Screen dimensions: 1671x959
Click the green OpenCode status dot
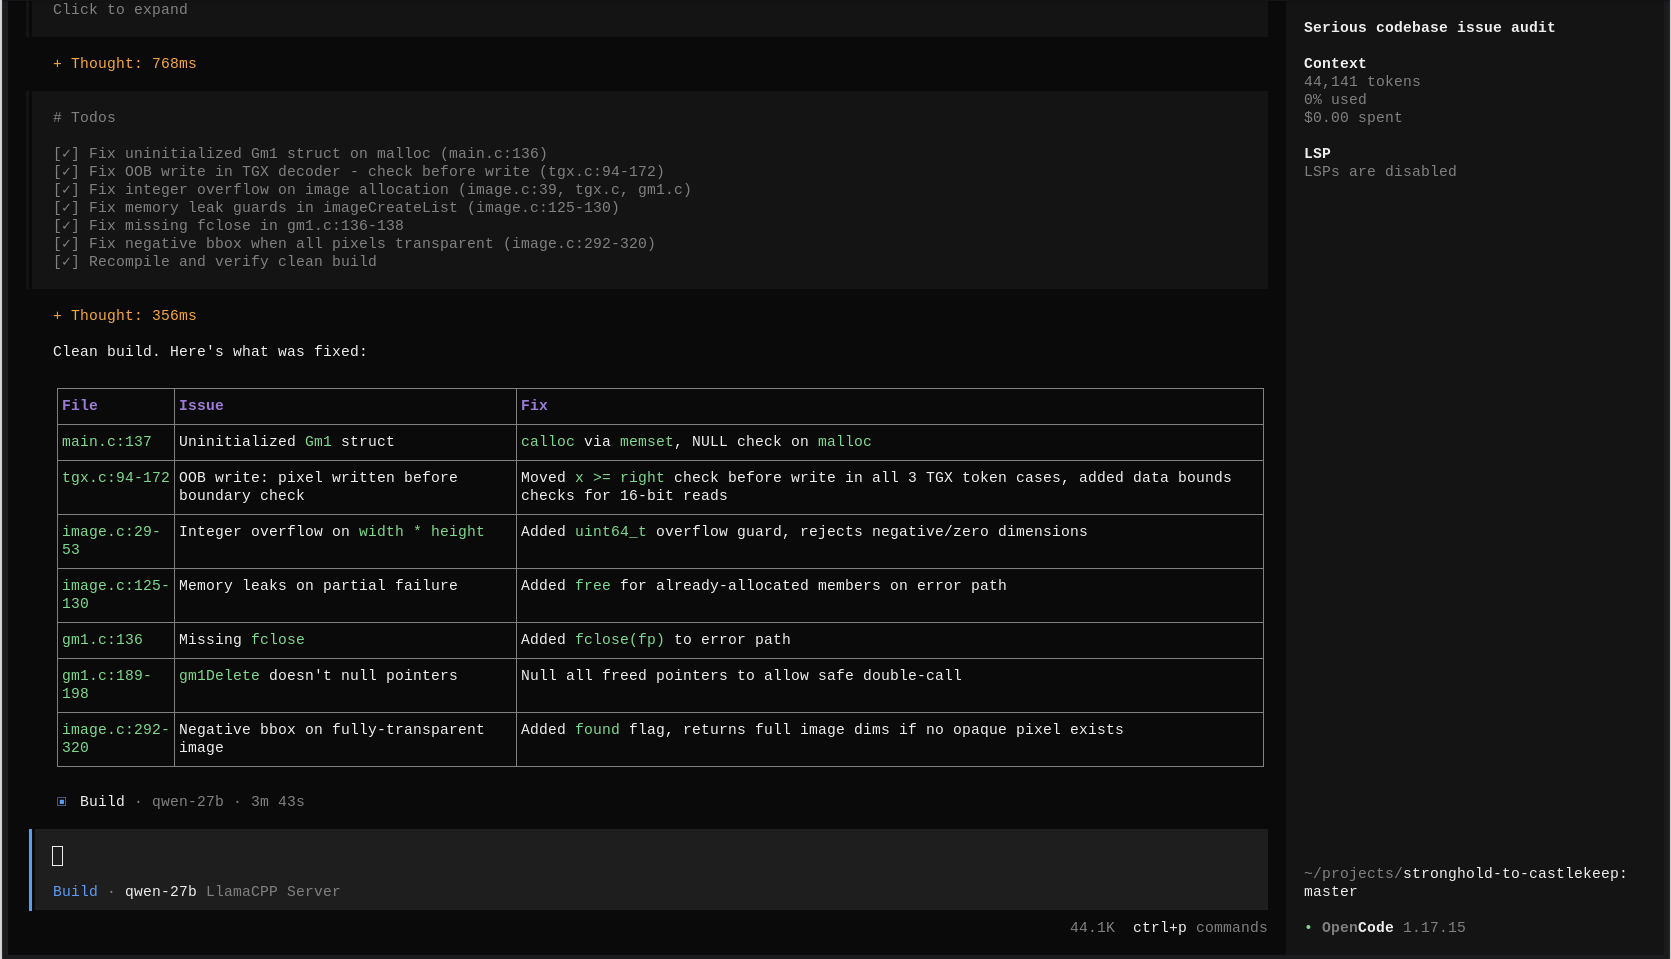pyautogui.click(x=1309, y=928)
